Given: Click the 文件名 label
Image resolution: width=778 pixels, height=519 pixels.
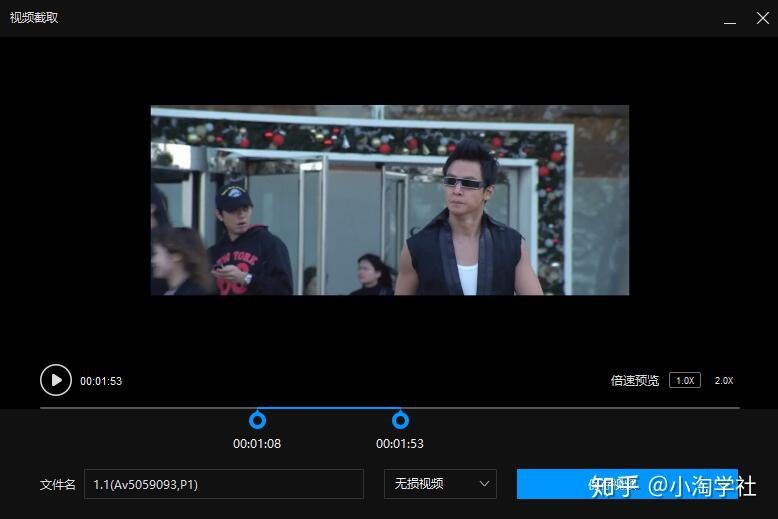Looking at the screenshot, I should tap(58, 484).
